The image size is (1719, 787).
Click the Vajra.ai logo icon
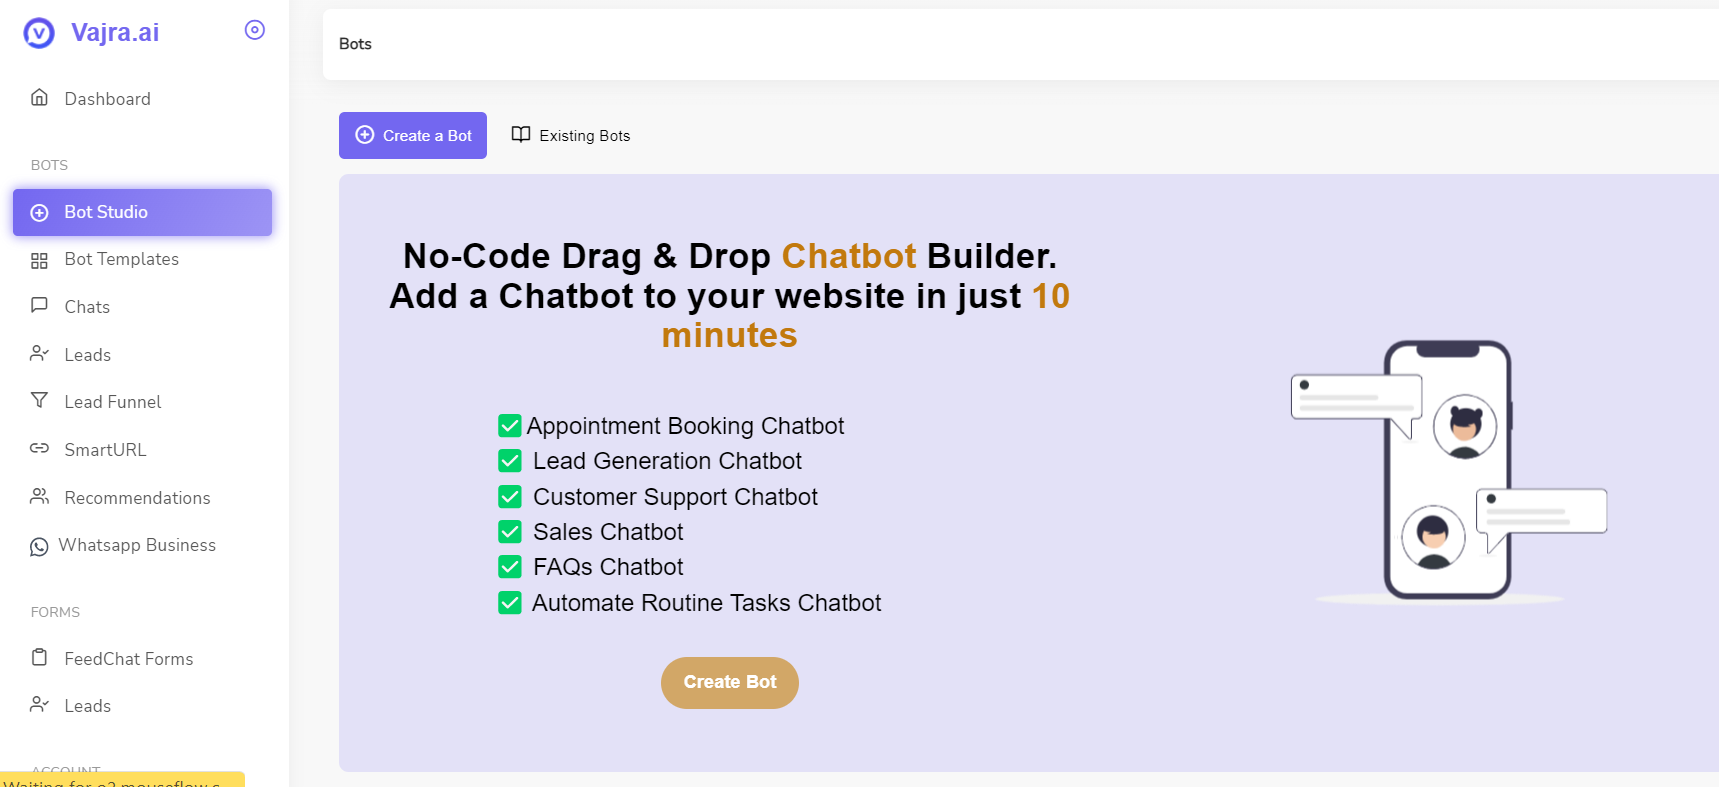[x=39, y=34]
